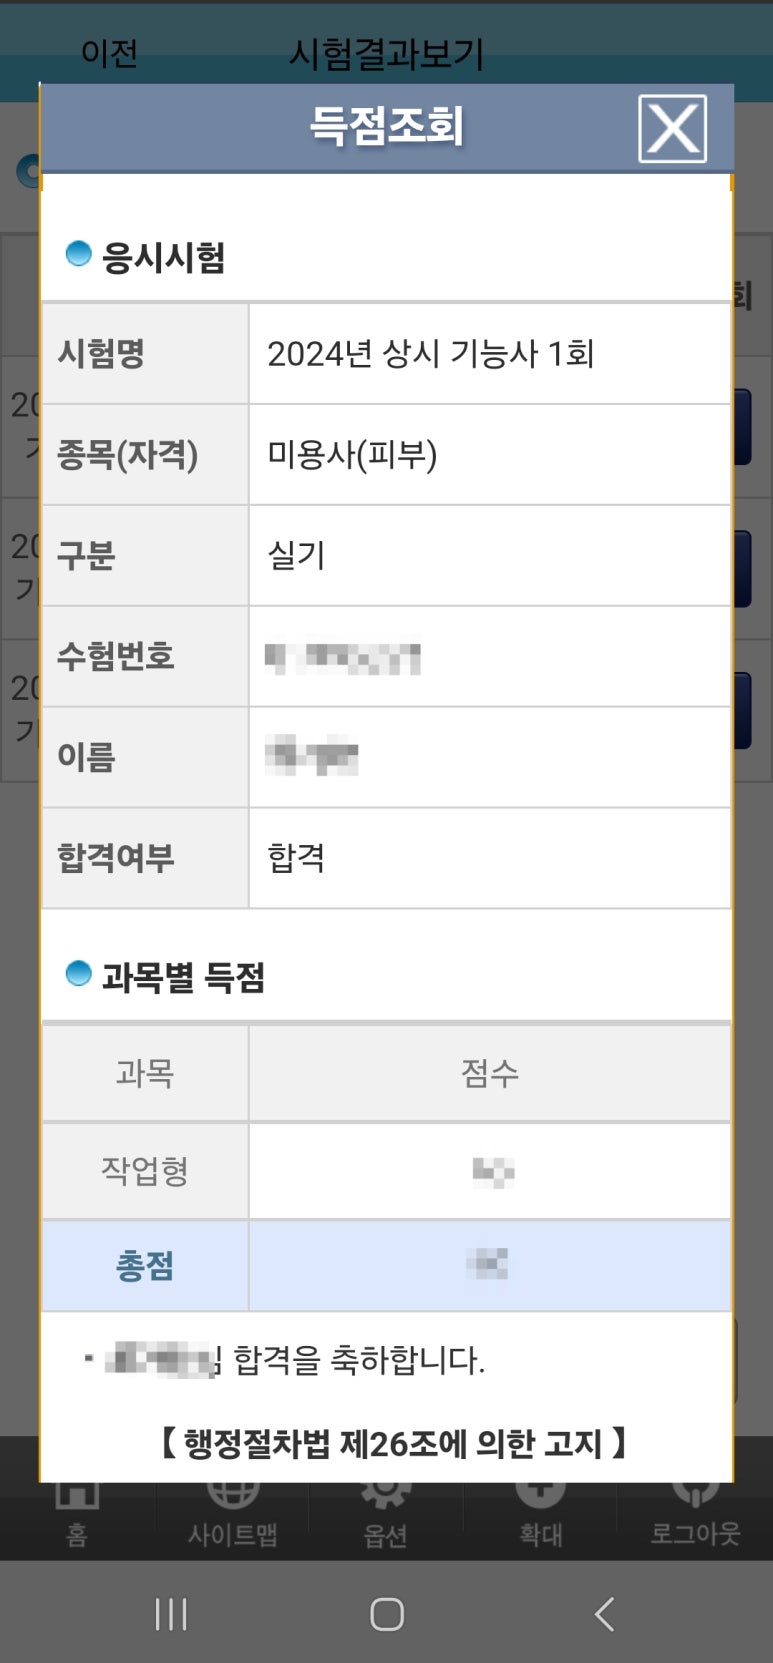
Task: Tap the Android back arrow button
Action: click(x=603, y=1611)
